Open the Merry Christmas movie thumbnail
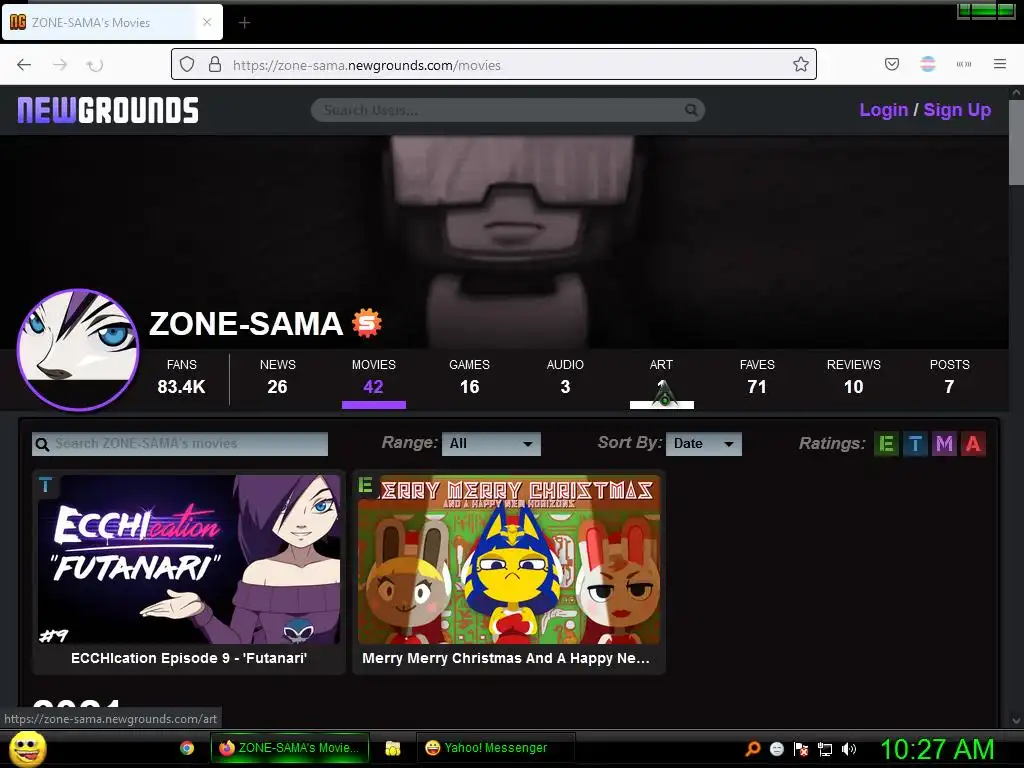 (509, 559)
